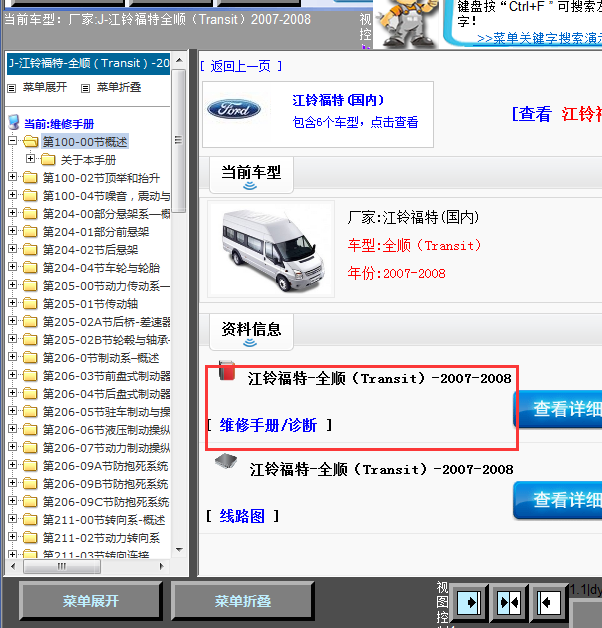
Task: Expand the 第211-00节转向系-概述 node
Action: click(x=12, y=519)
